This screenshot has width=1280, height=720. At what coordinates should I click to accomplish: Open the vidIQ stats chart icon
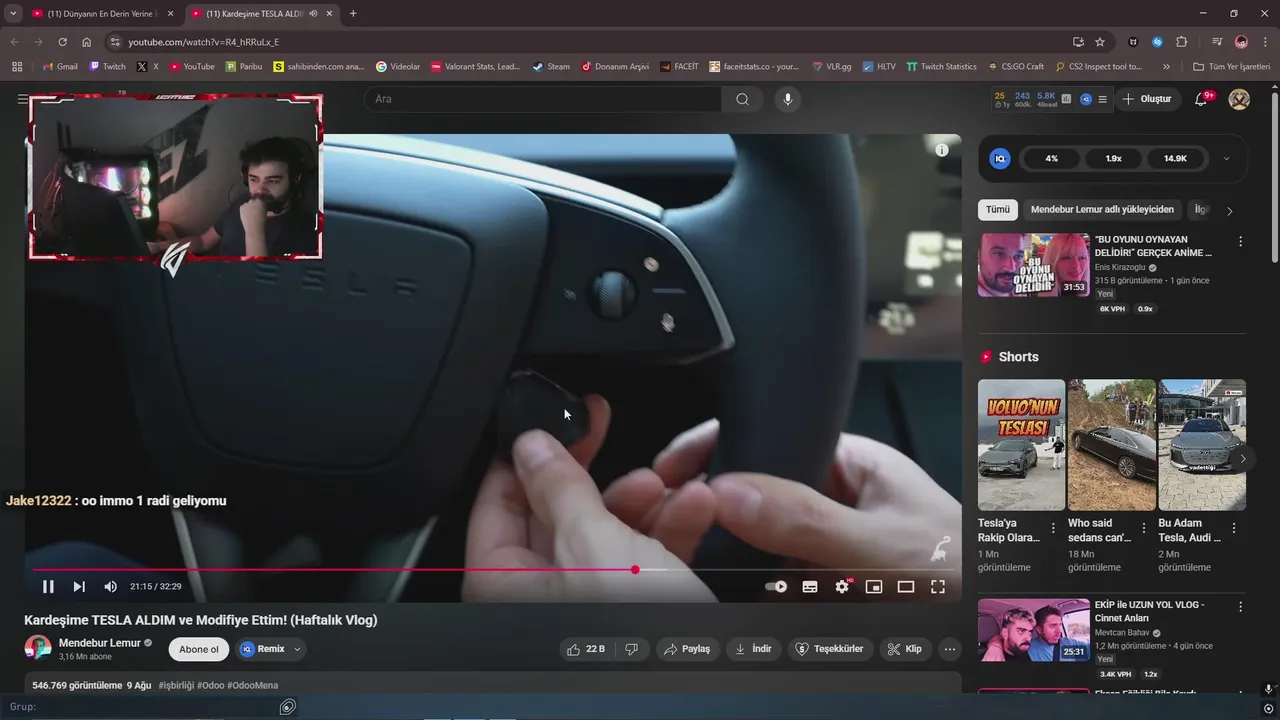point(1066,99)
